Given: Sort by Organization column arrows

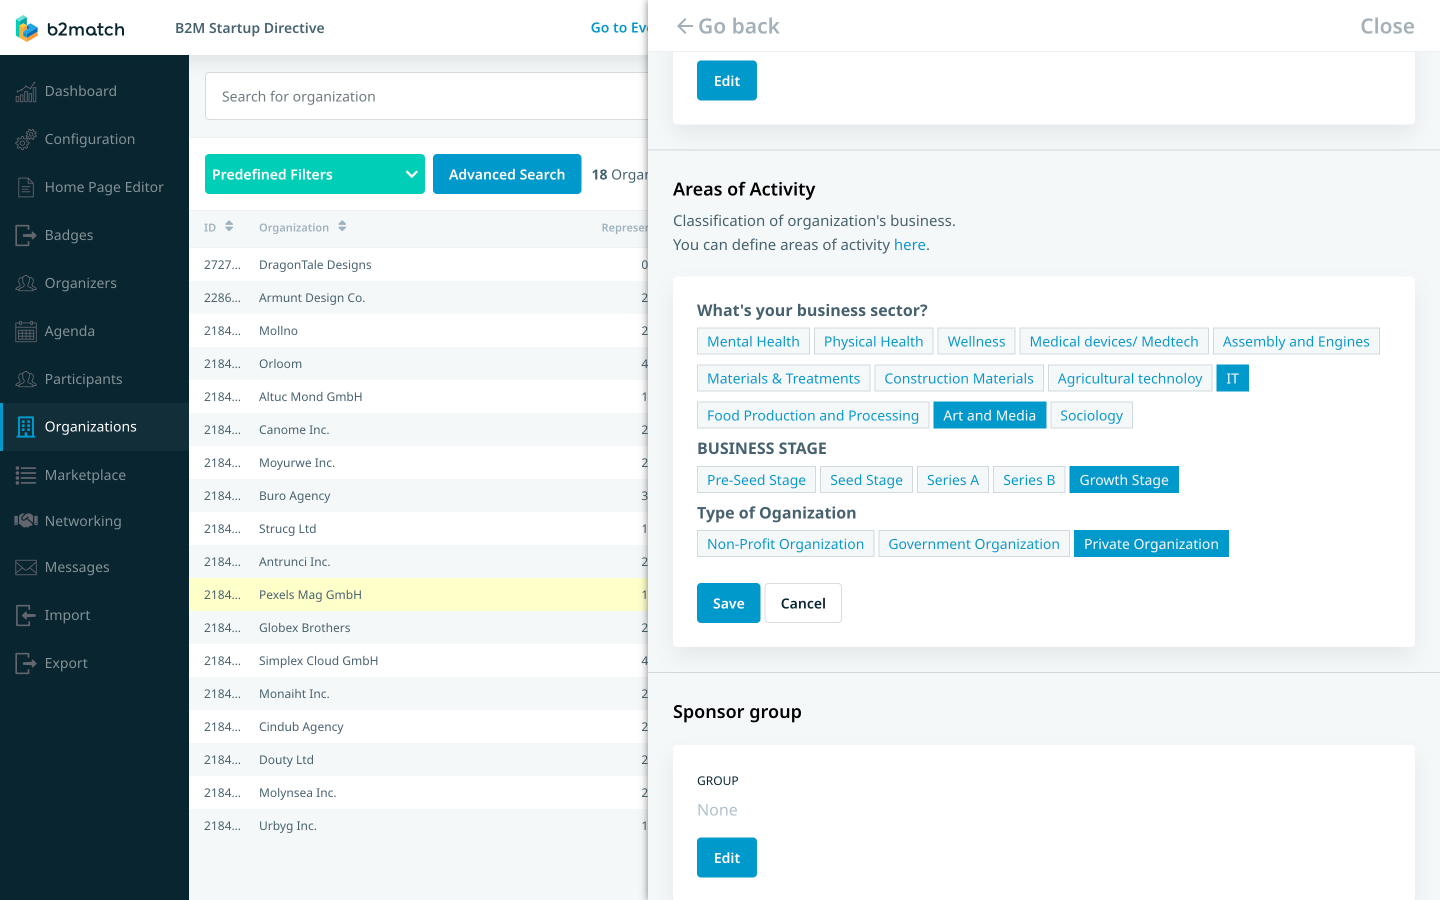Looking at the screenshot, I should click(342, 227).
